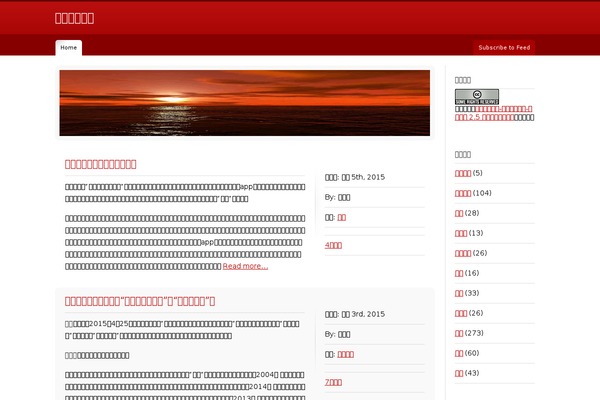Click the Subscribe to Feed button
This screenshot has height=400, width=600.
[x=504, y=48]
